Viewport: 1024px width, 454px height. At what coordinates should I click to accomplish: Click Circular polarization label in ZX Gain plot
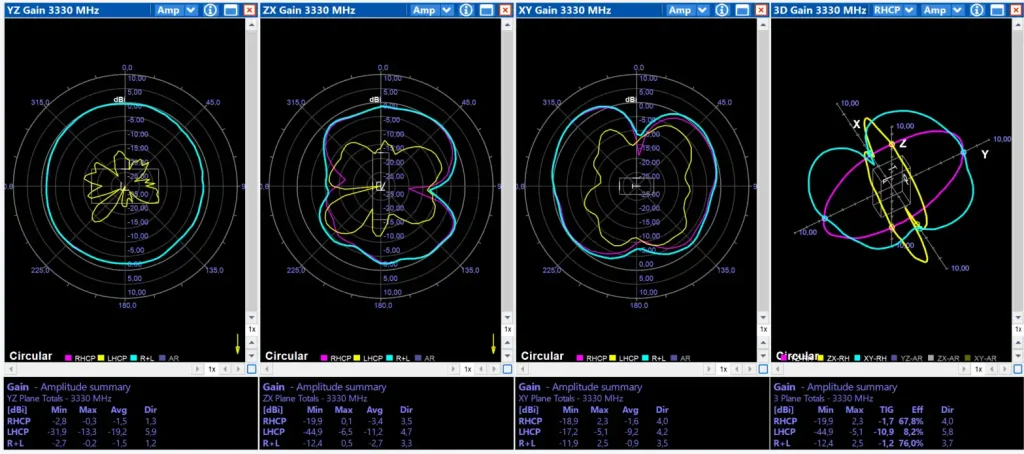(x=287, y=356)
